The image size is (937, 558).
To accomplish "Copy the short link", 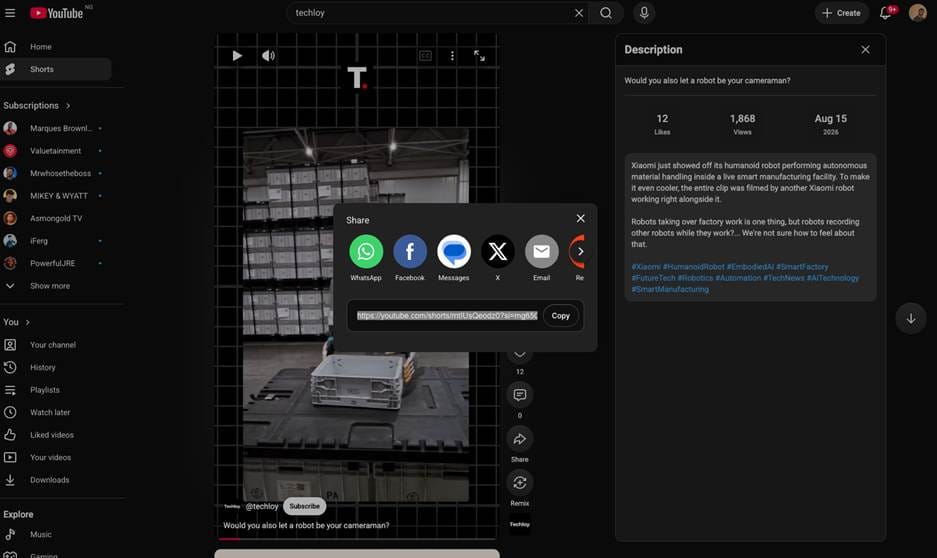I will coord(561,315).
